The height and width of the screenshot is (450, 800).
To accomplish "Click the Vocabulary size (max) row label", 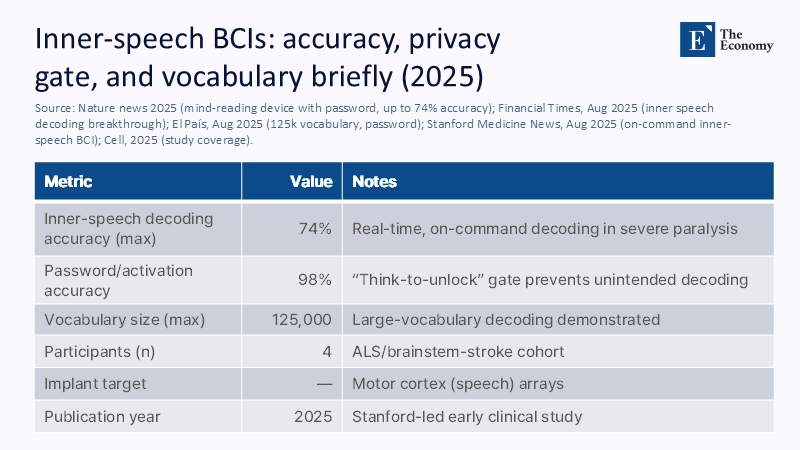I will point(125,320).
